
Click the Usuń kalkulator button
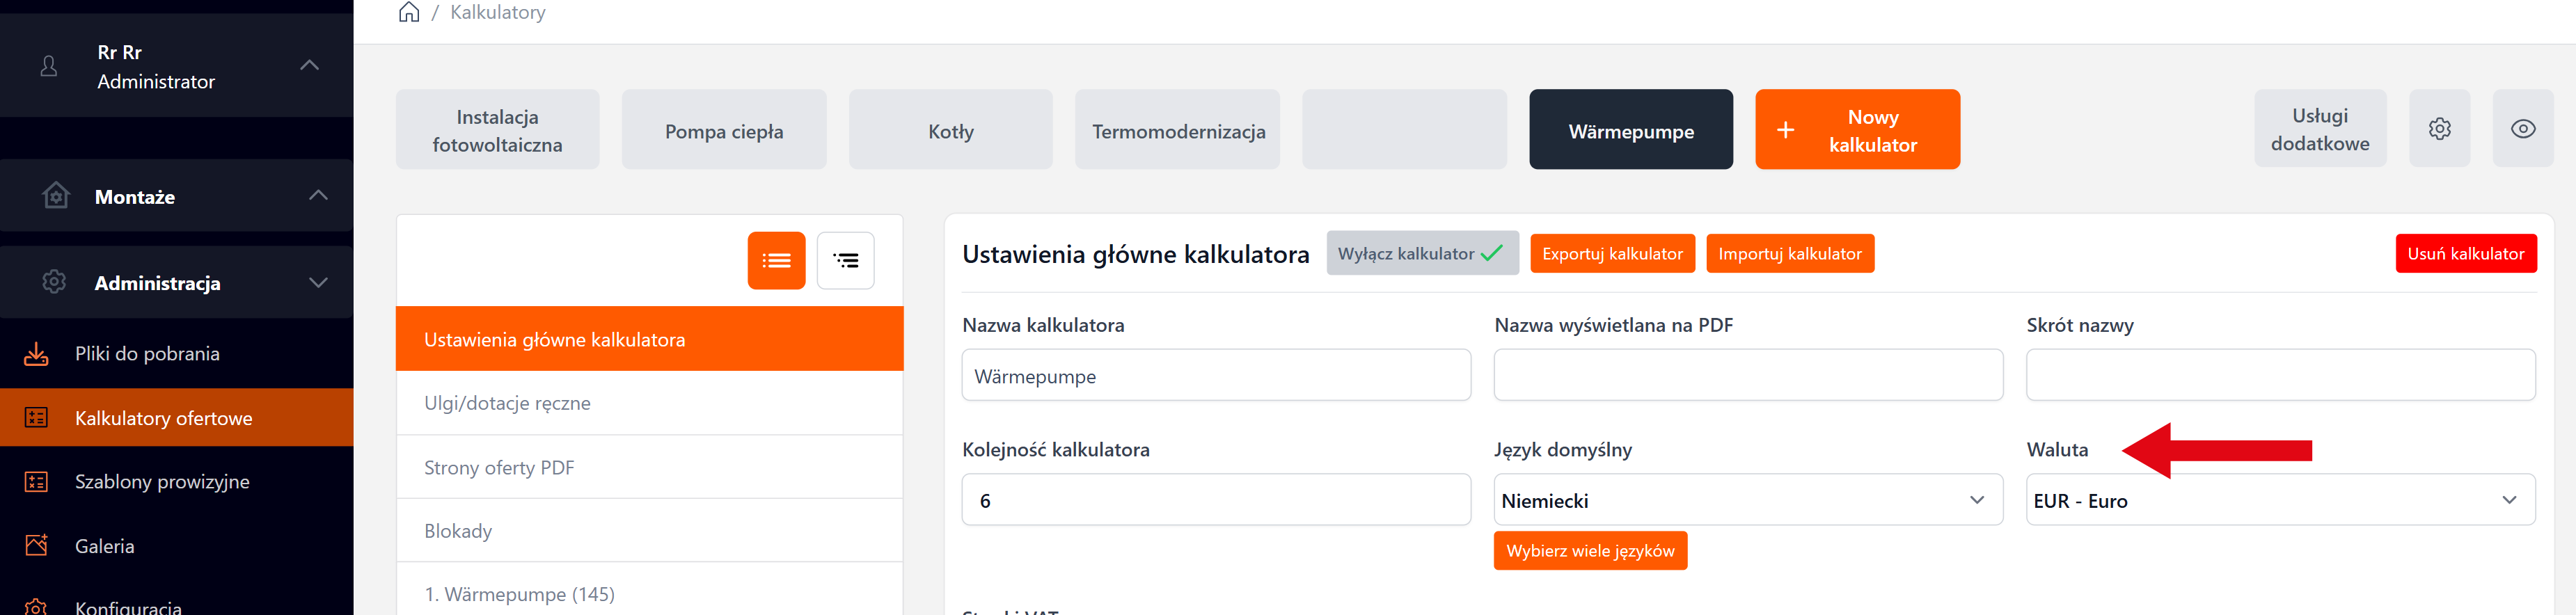click(x=2467, y=253)
